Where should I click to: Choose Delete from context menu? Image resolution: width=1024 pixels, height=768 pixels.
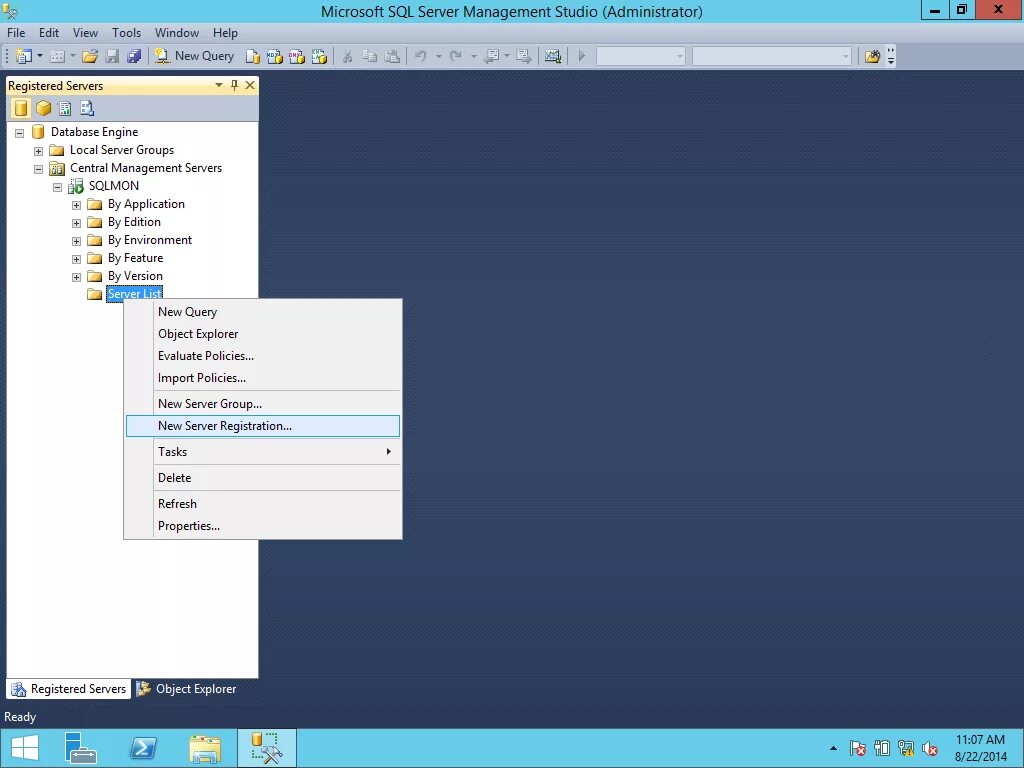263,478
